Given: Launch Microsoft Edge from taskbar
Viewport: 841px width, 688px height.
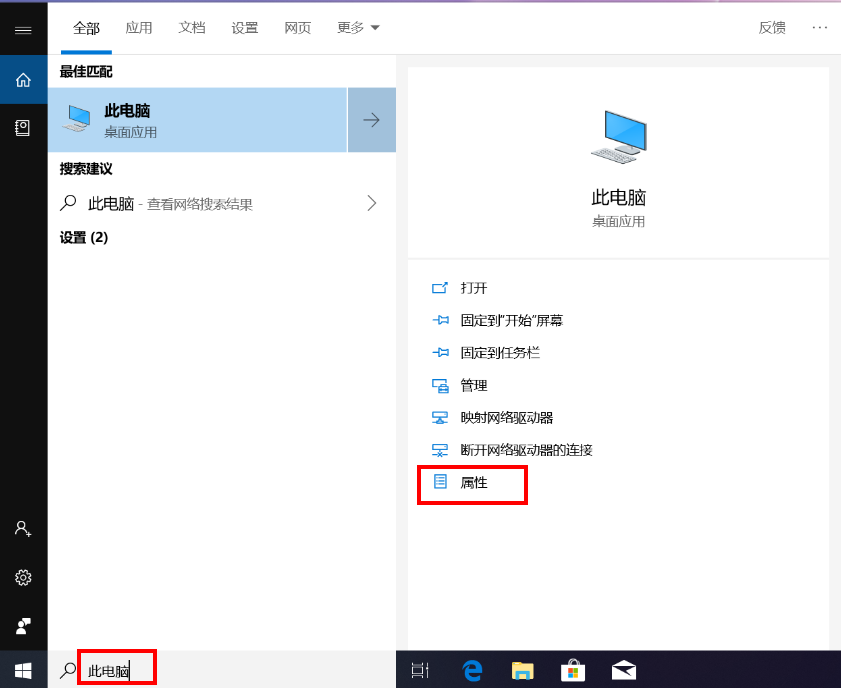Looking at the screenshot, I should 472,670.
